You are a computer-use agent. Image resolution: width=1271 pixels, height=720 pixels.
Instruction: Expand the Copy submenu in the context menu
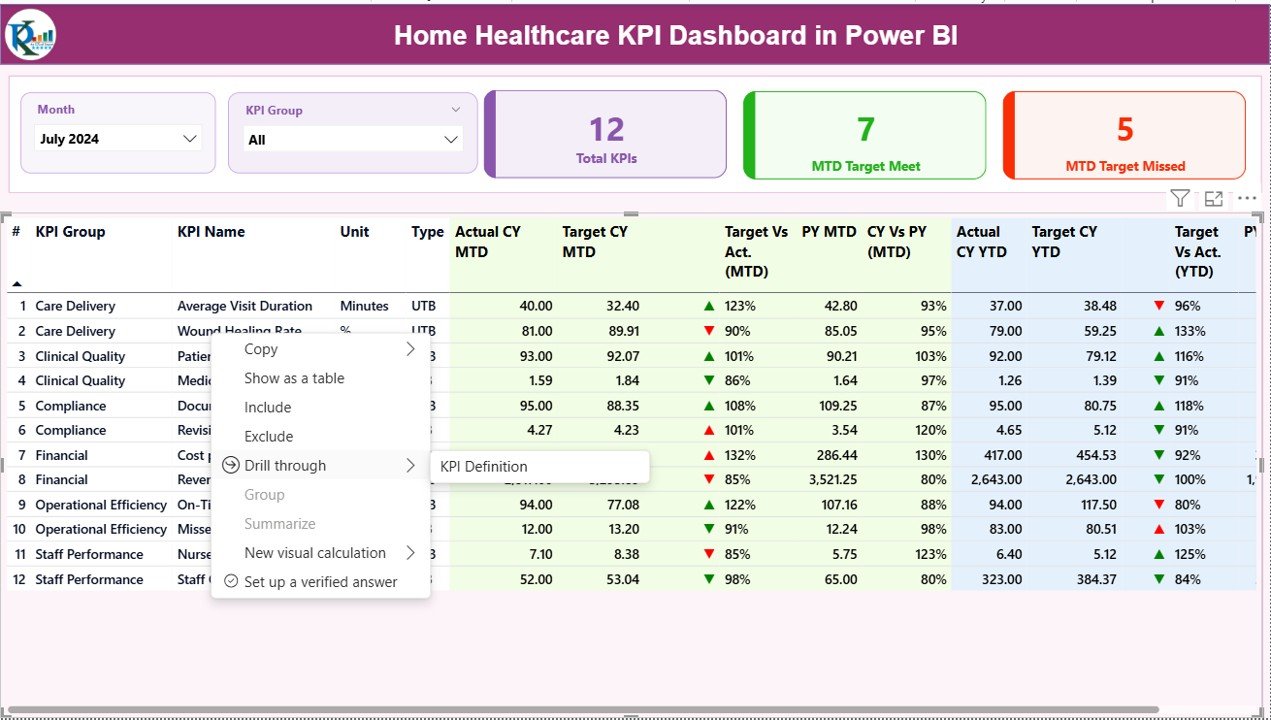point(410,349)
